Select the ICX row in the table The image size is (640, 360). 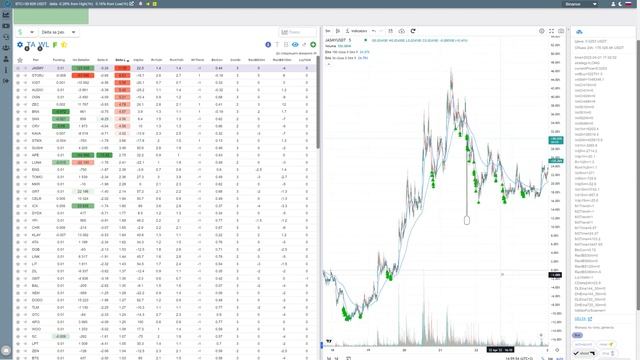click(x=165, y=206)
